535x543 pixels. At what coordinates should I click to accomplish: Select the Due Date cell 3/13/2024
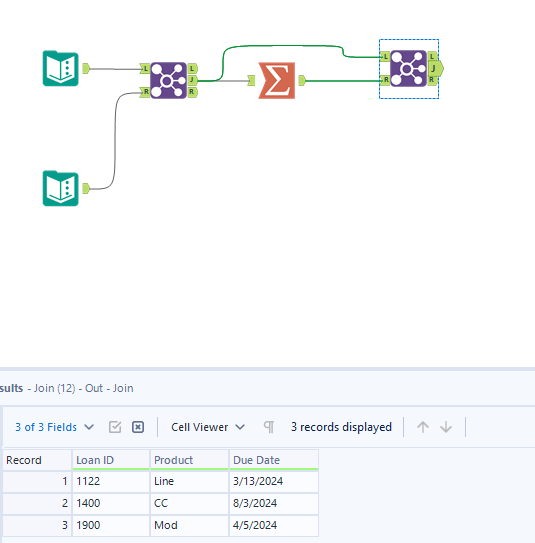click(274, 481)
